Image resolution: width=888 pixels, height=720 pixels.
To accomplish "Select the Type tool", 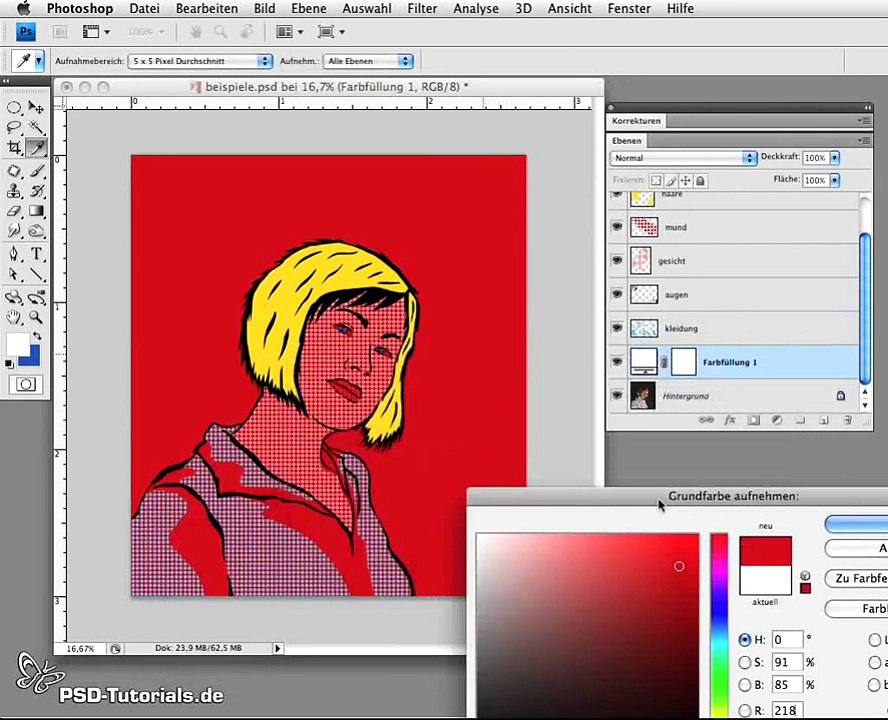I will click(x=36, y=254).
